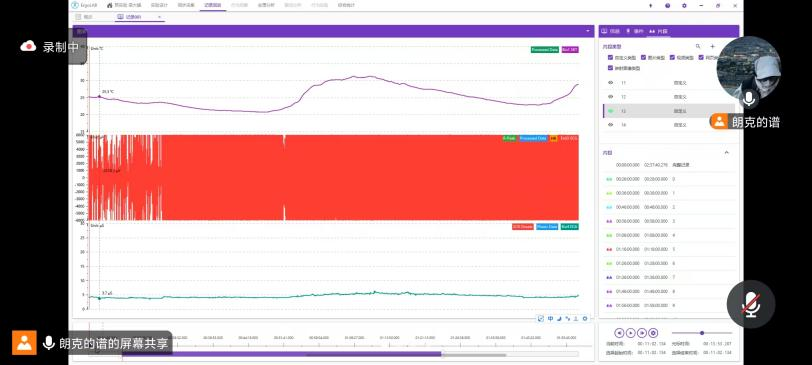Viewport: 812px width, 365px height.
Task: Click the step backward playback button
Action: click(619, 333)
